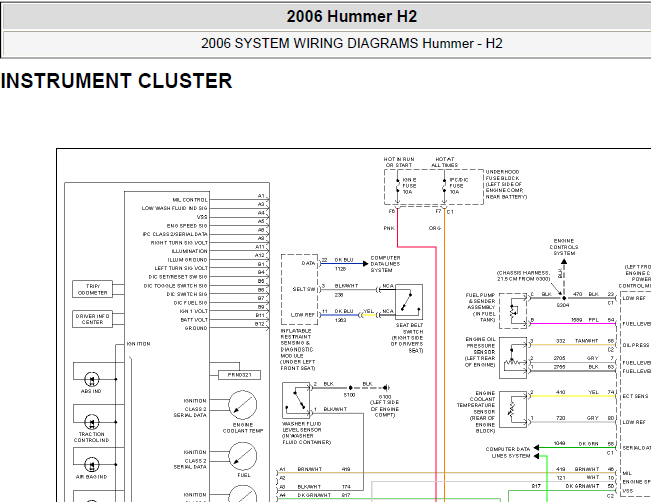This screenshot has width=651, height=502.
Task: Click the Traction Control IND lamp symbol
Action: pos(92,422)
